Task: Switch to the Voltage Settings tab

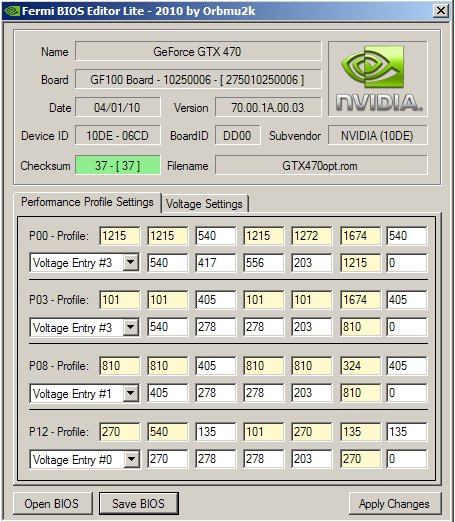Action: [x=204, y=204]
